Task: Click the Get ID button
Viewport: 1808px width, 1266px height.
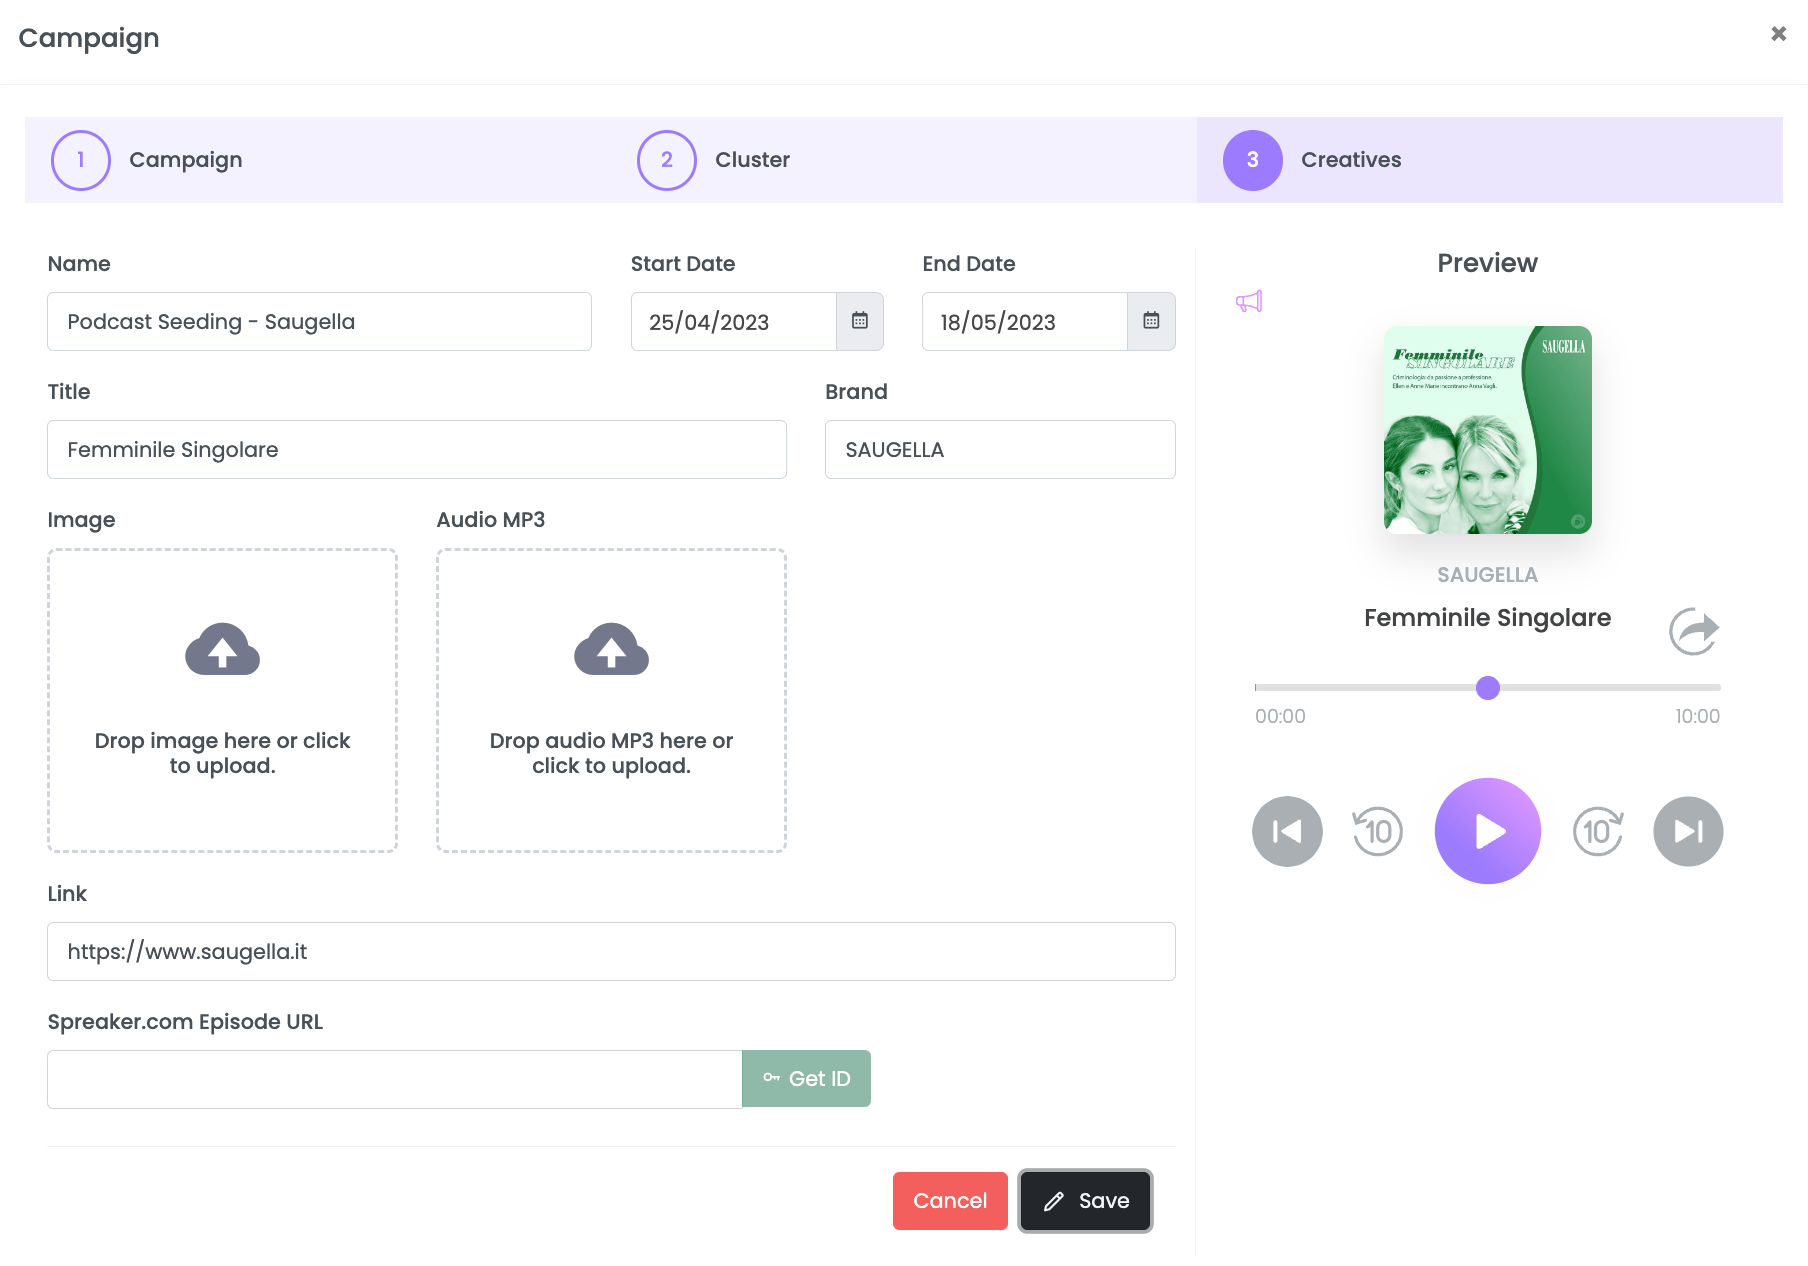Action: [x=806, y=1079]
